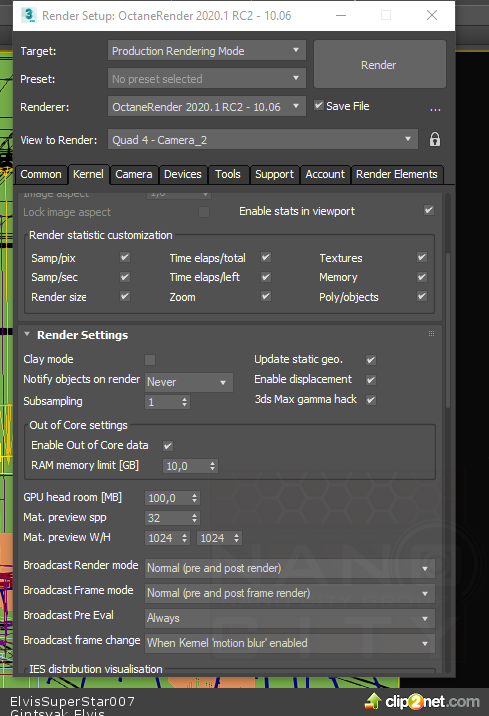The image size is (489, 716).
Task: Switch to the Kernel tab
Action: tap(88, 174)
